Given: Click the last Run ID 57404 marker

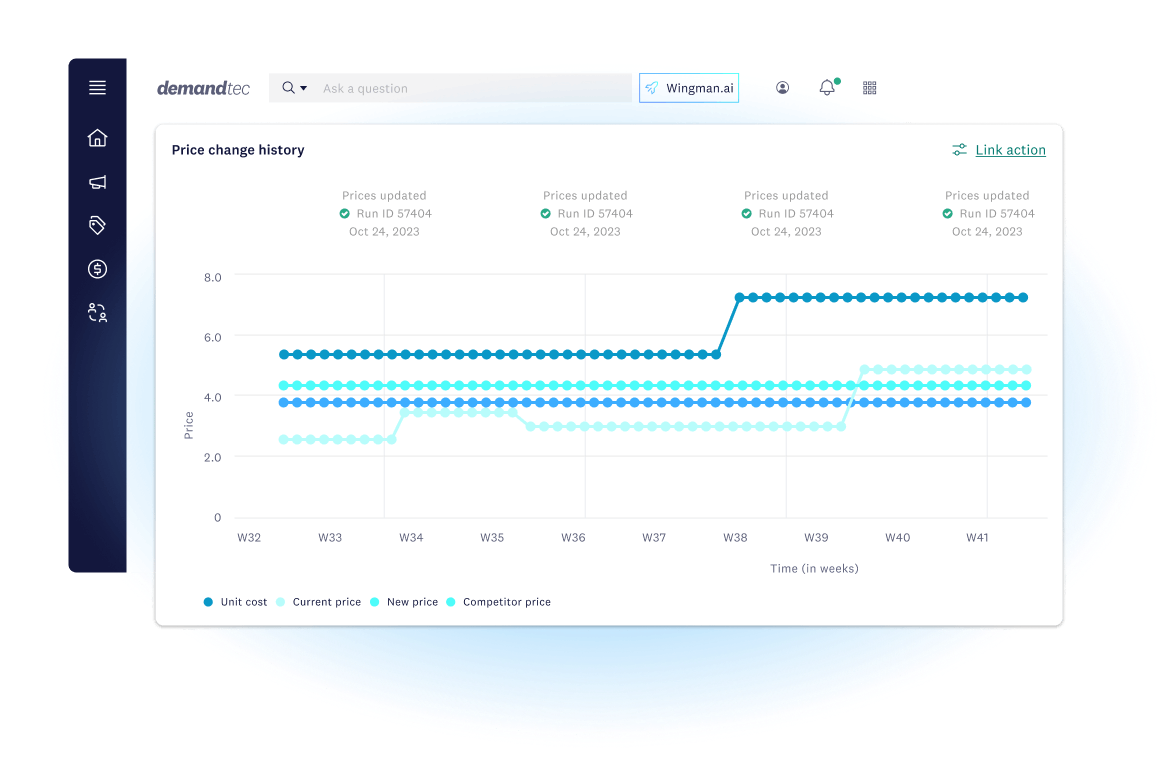Looking at the screenshot, I should click(987, 214).
